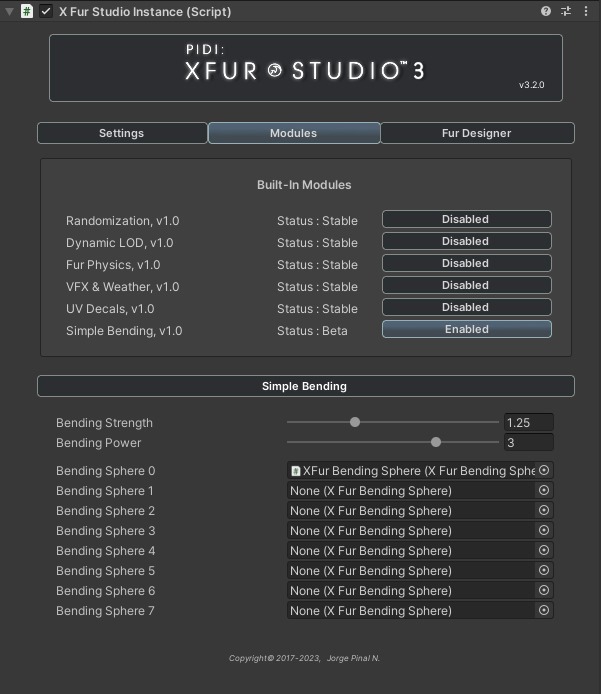Image resolution: width=601 pixels, height=694 pixels.
Task: Click the UV Decals Disabled button
Action: [x=466, y=307]
